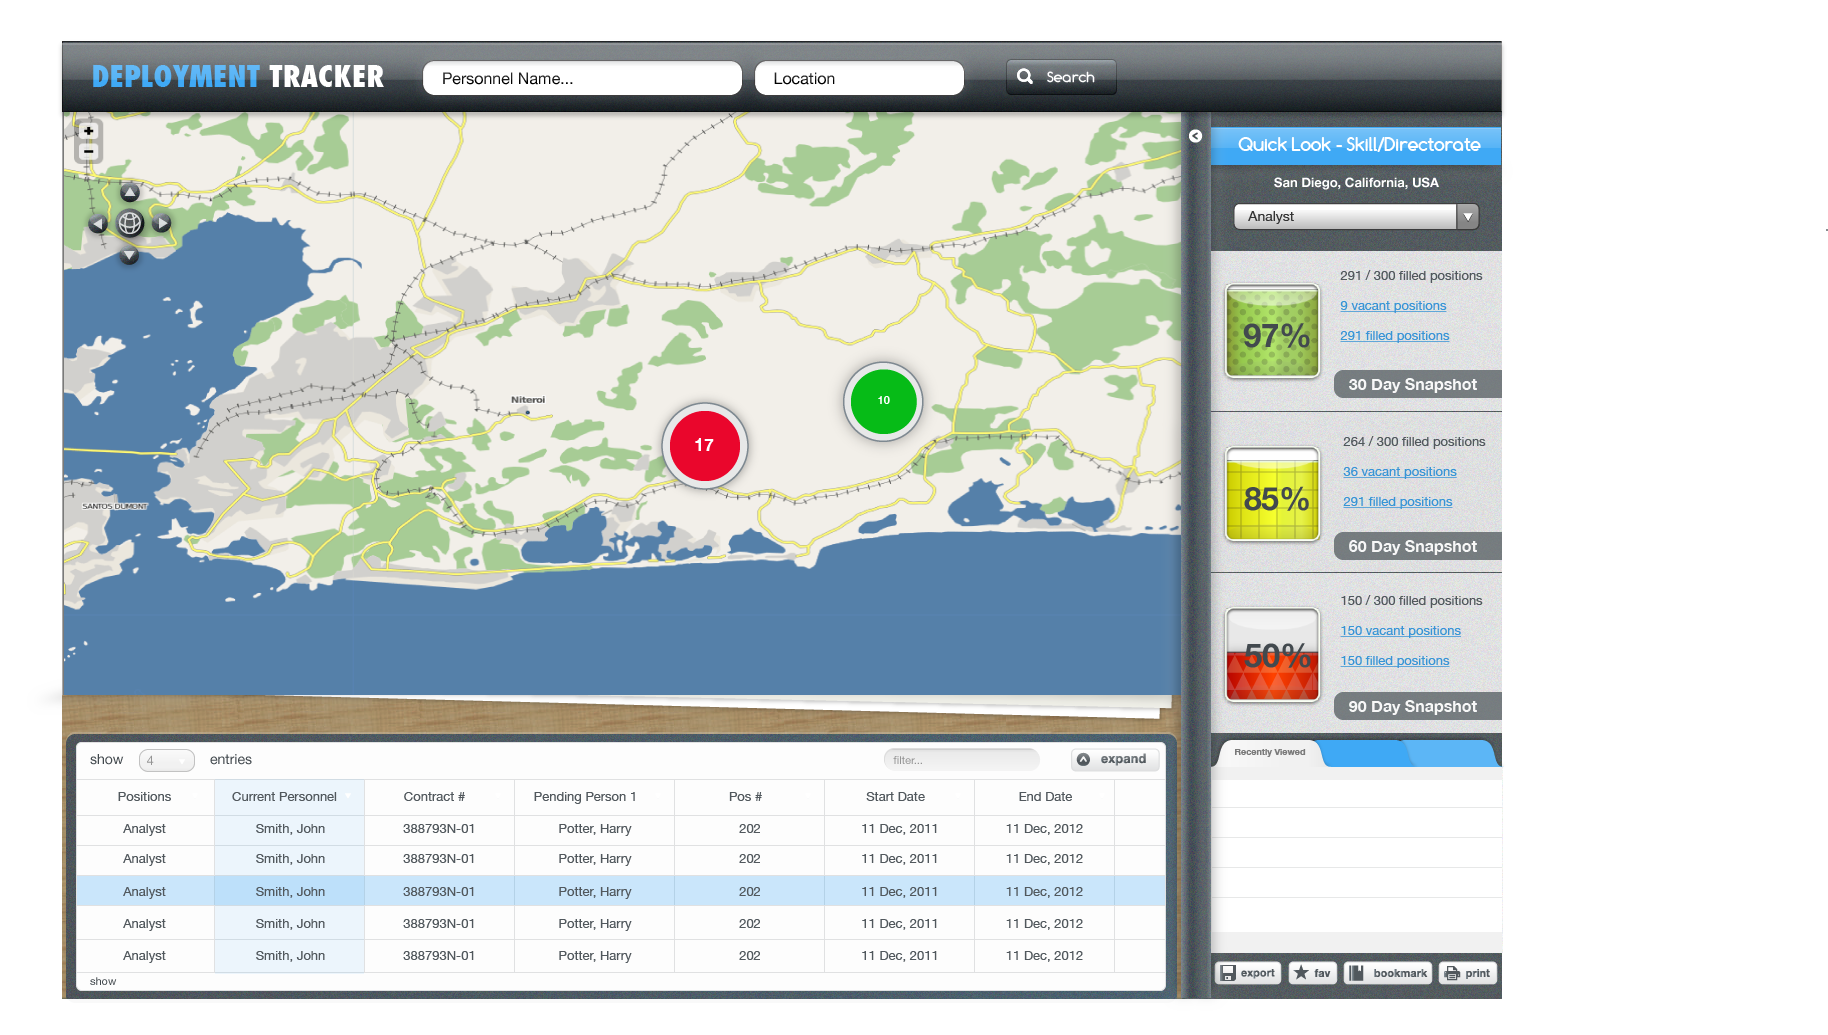Image resolution: width=1828 pixels, height=1035 pixels.
Task: Click the 85% fill gauge
Action: [x=1273, y=494]
